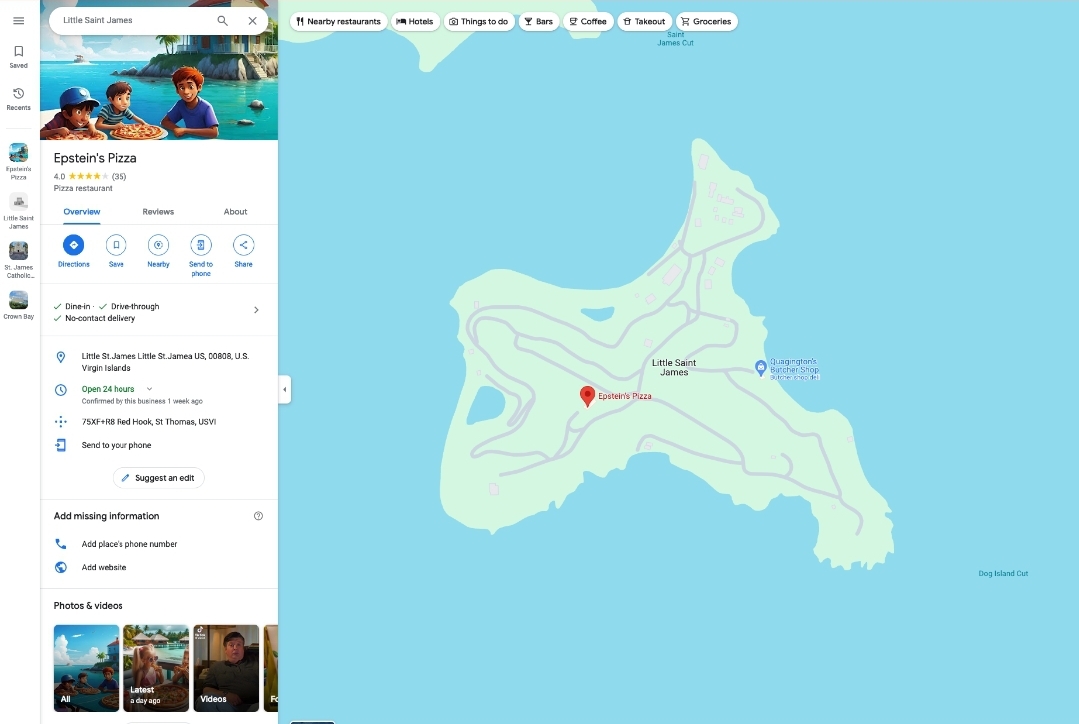Click the globe icon for adding website
The width and height of the screenshot is (1079, 724).
click(61, 568)
